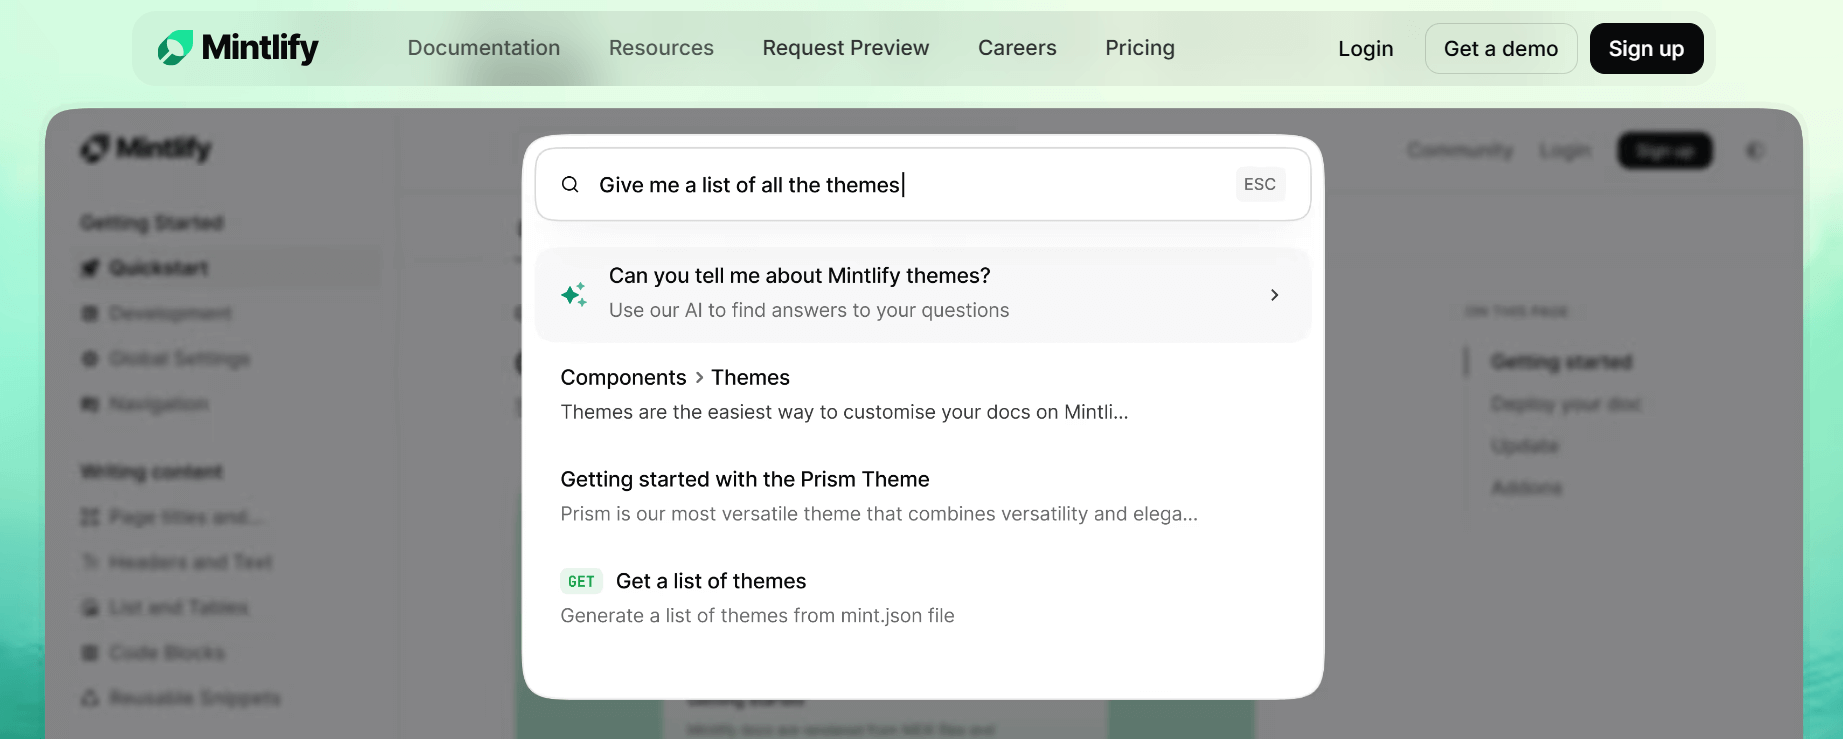Image resolution: width=1843 pixels, height=739 pixels.
Task: Toggle dark mode icon in docs preview
Action: coord(1755,150)
